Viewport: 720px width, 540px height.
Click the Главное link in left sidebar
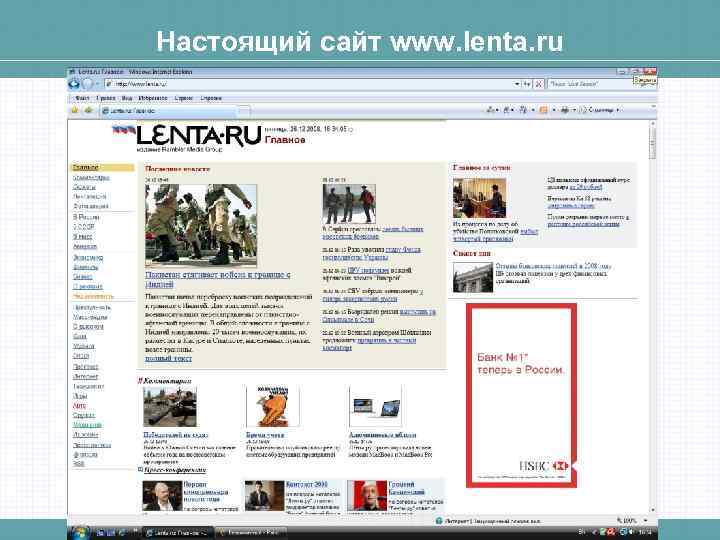[85, 168]
